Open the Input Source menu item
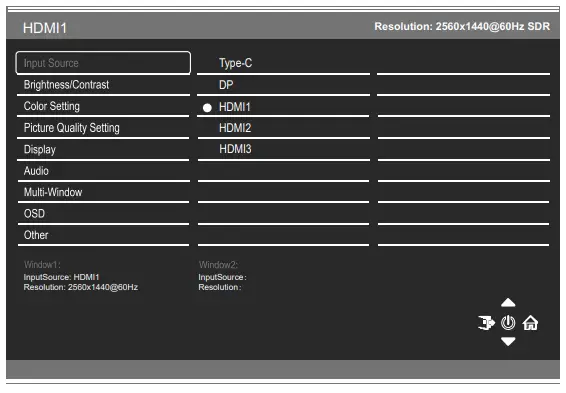 [x=103, y=63]
